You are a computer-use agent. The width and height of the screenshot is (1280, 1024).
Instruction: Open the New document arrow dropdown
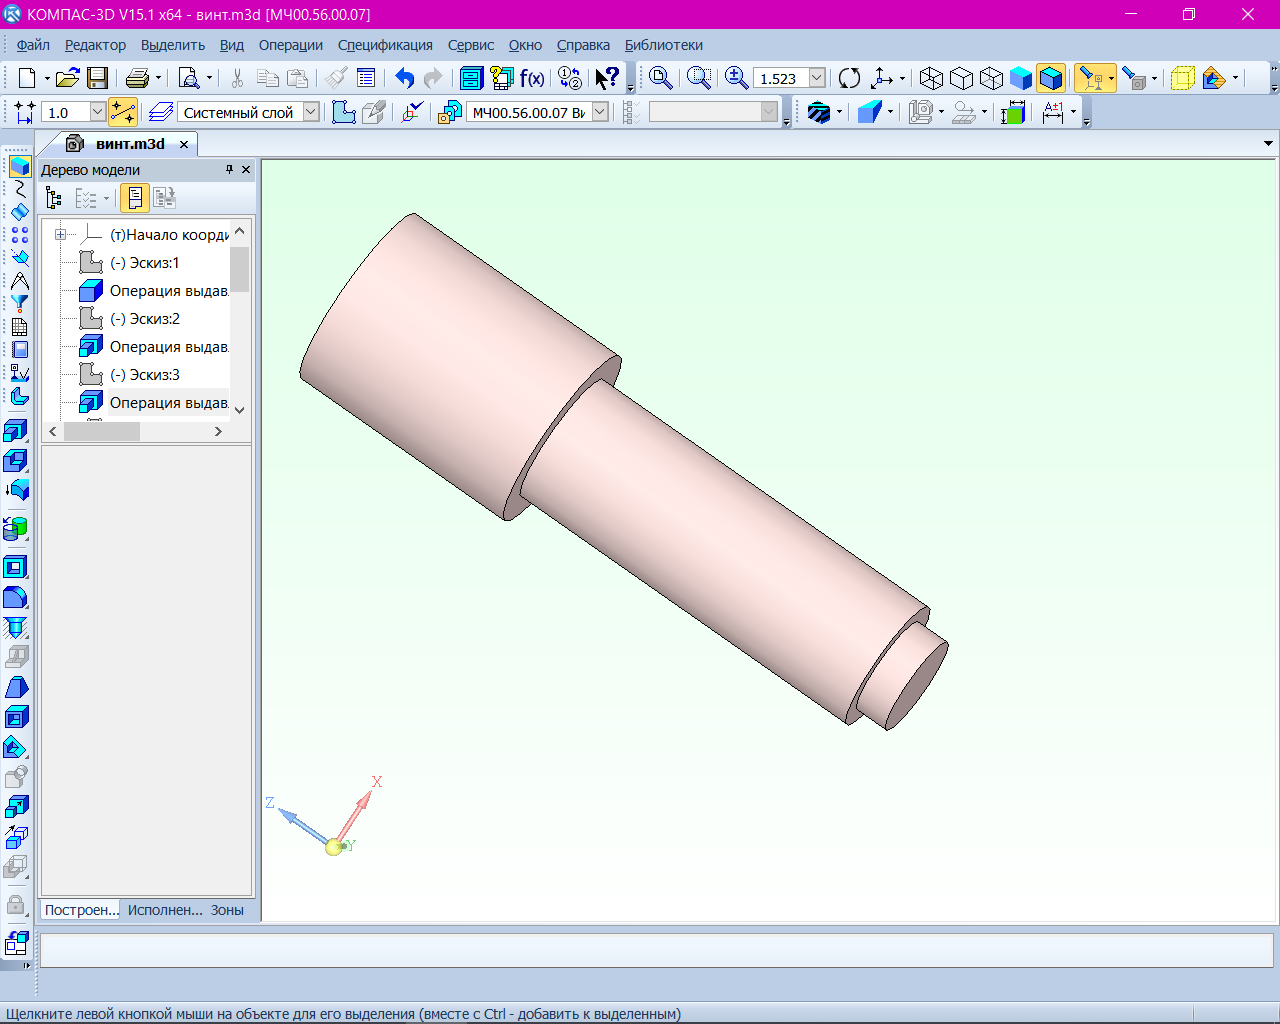tap(46, 78)
